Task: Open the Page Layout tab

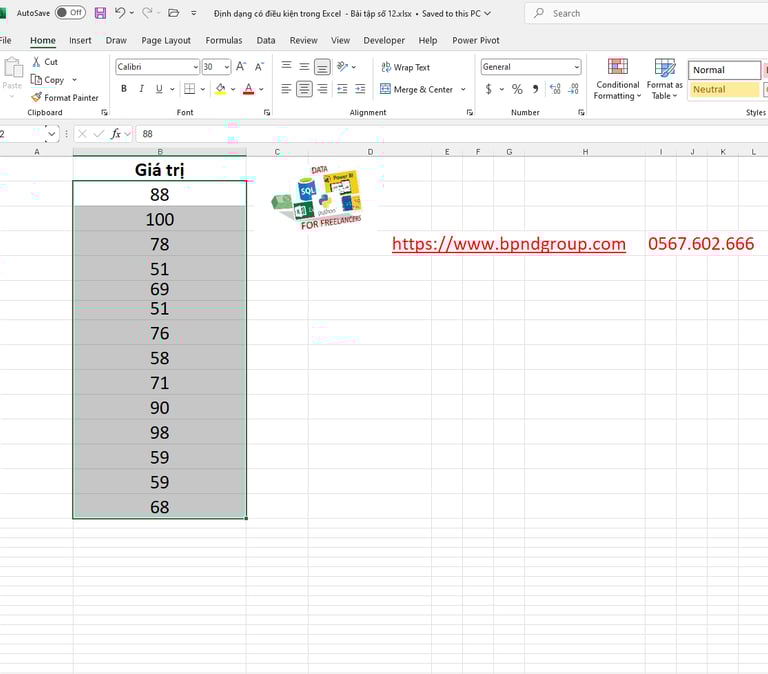Action: point(166,40)
